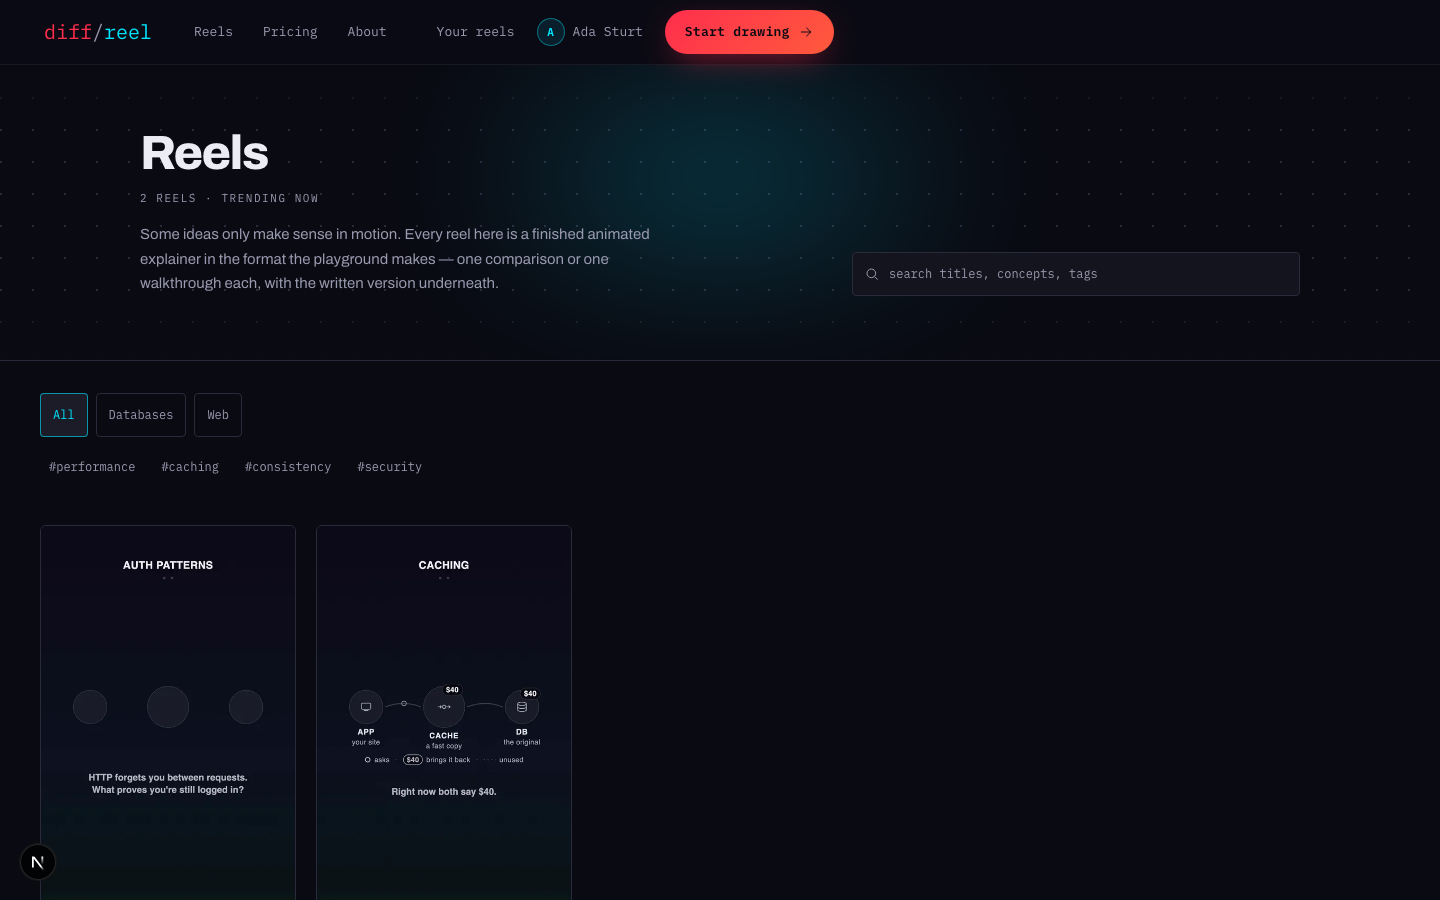This screenshot has width=1440, height=900.
Task: Go to the Pricing page
Action: pyautogui.click(x=290, y=32)
